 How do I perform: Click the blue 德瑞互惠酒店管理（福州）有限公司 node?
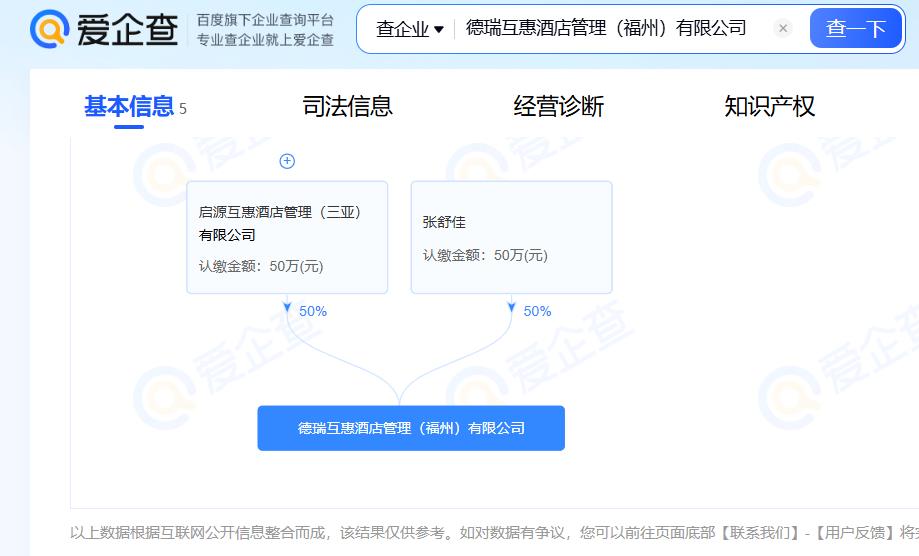coord(411,428)
